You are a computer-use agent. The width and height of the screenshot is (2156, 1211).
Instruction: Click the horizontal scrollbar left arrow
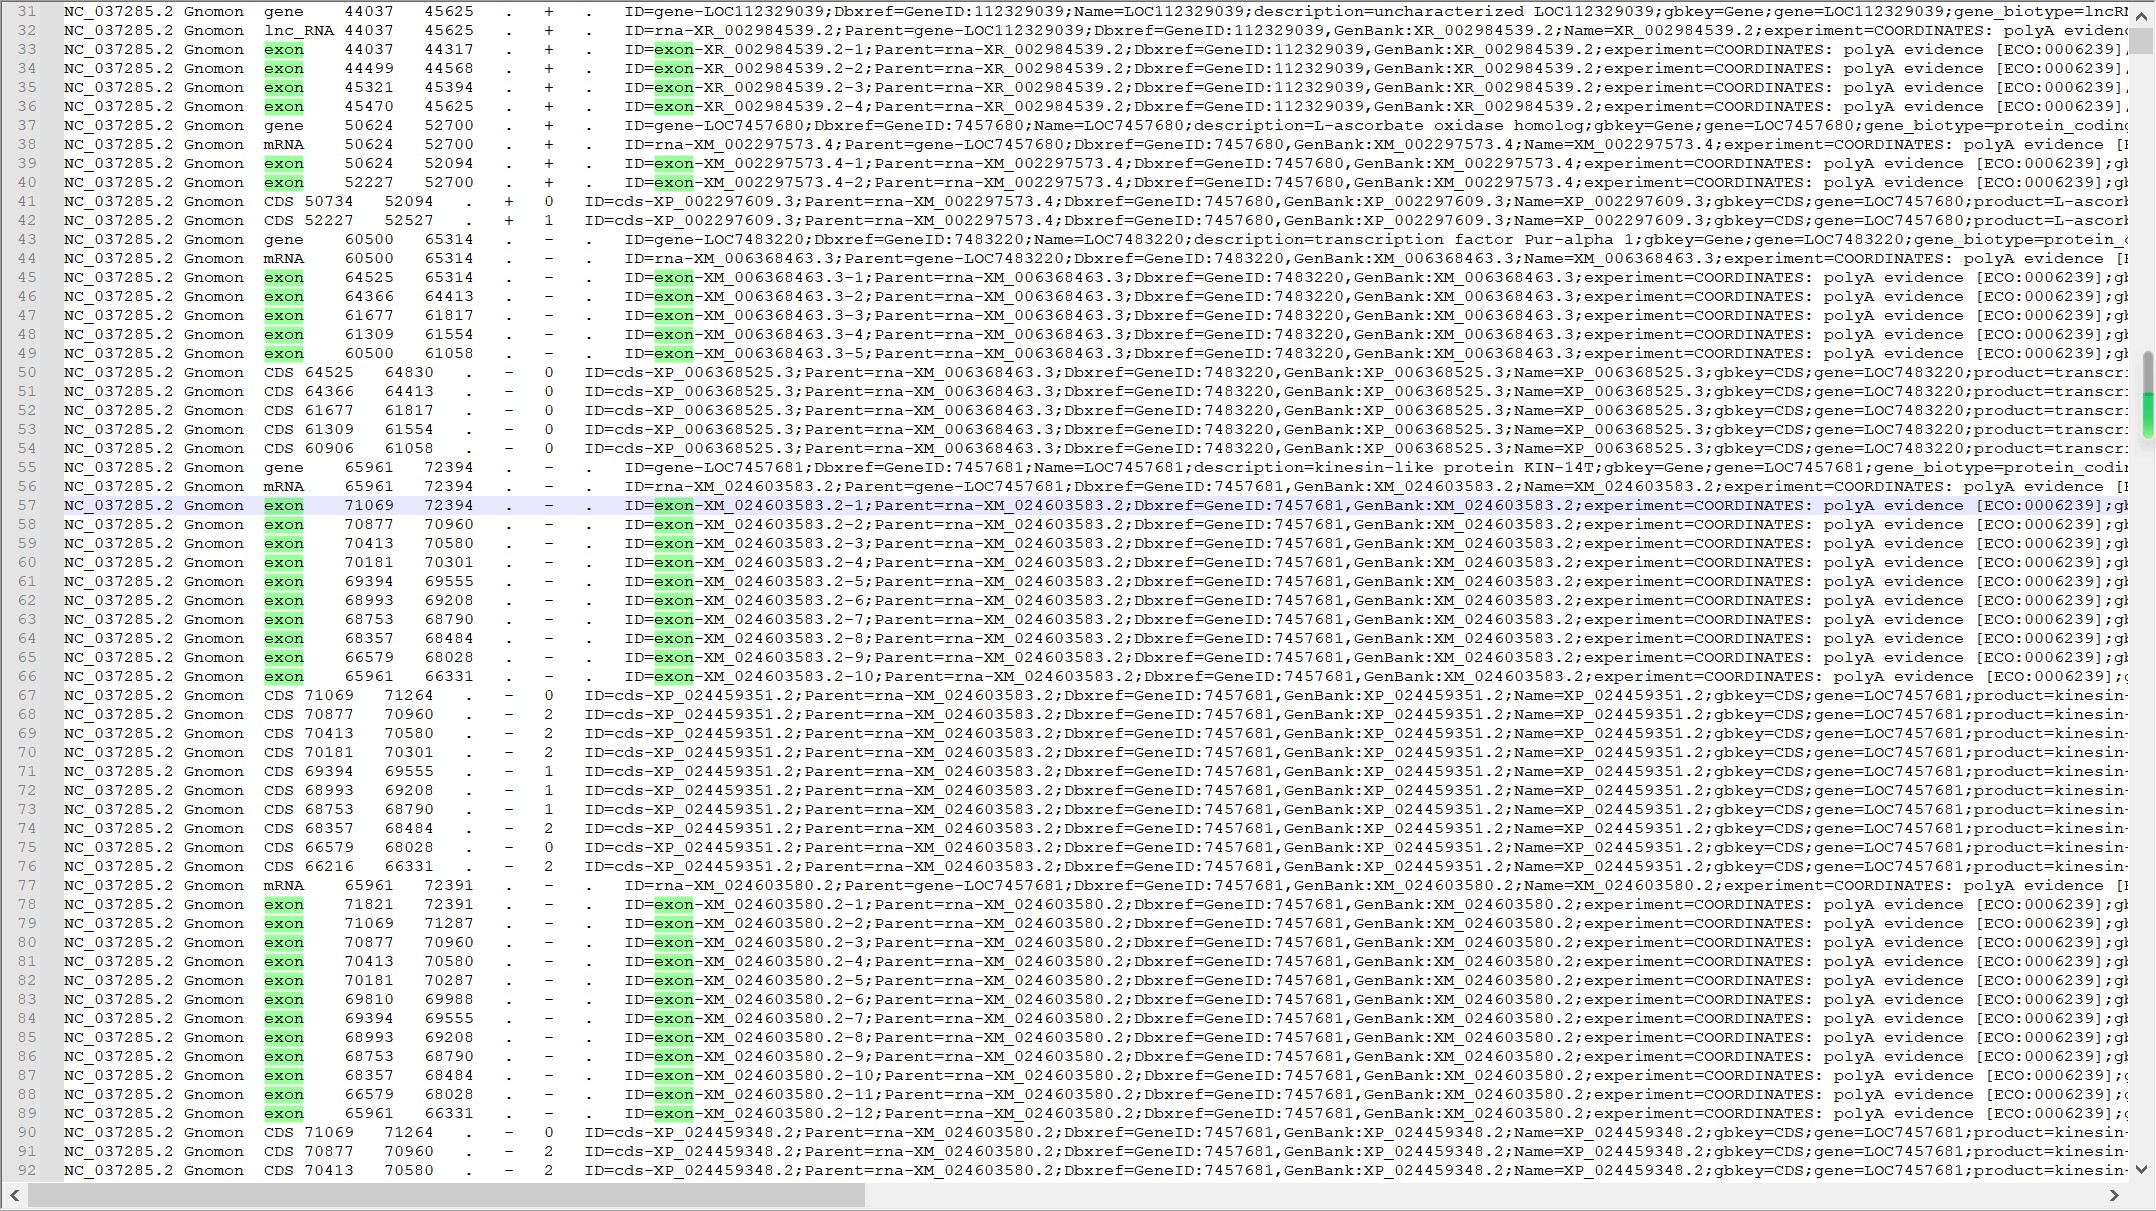point(14,1195)
